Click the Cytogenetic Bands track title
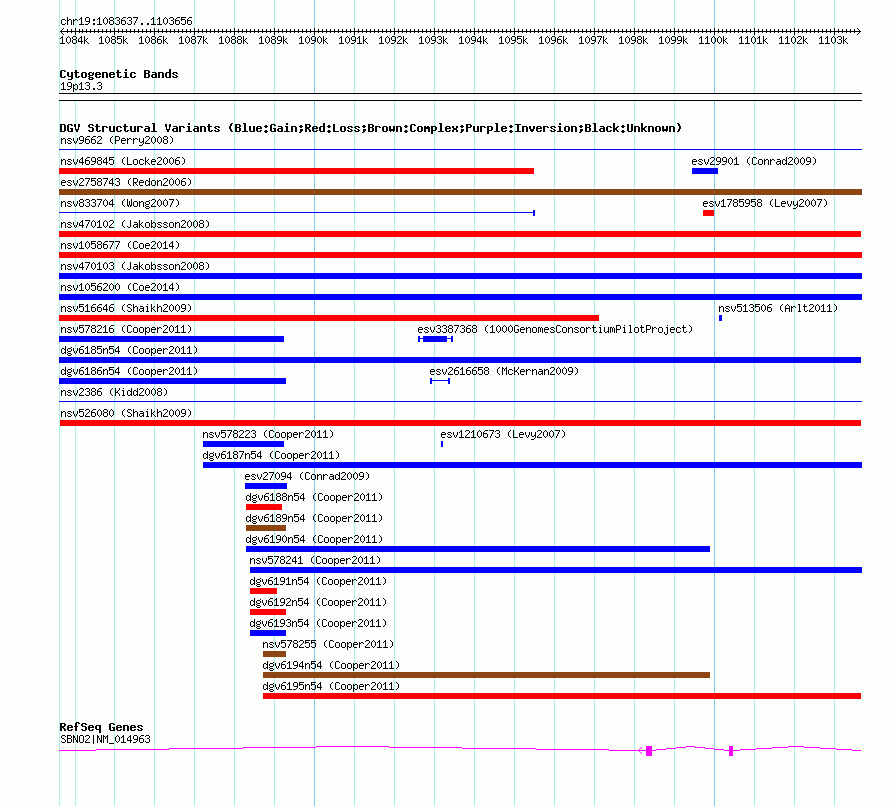The width and height of the screenshot is (890, 806). [x=119, y=74]
